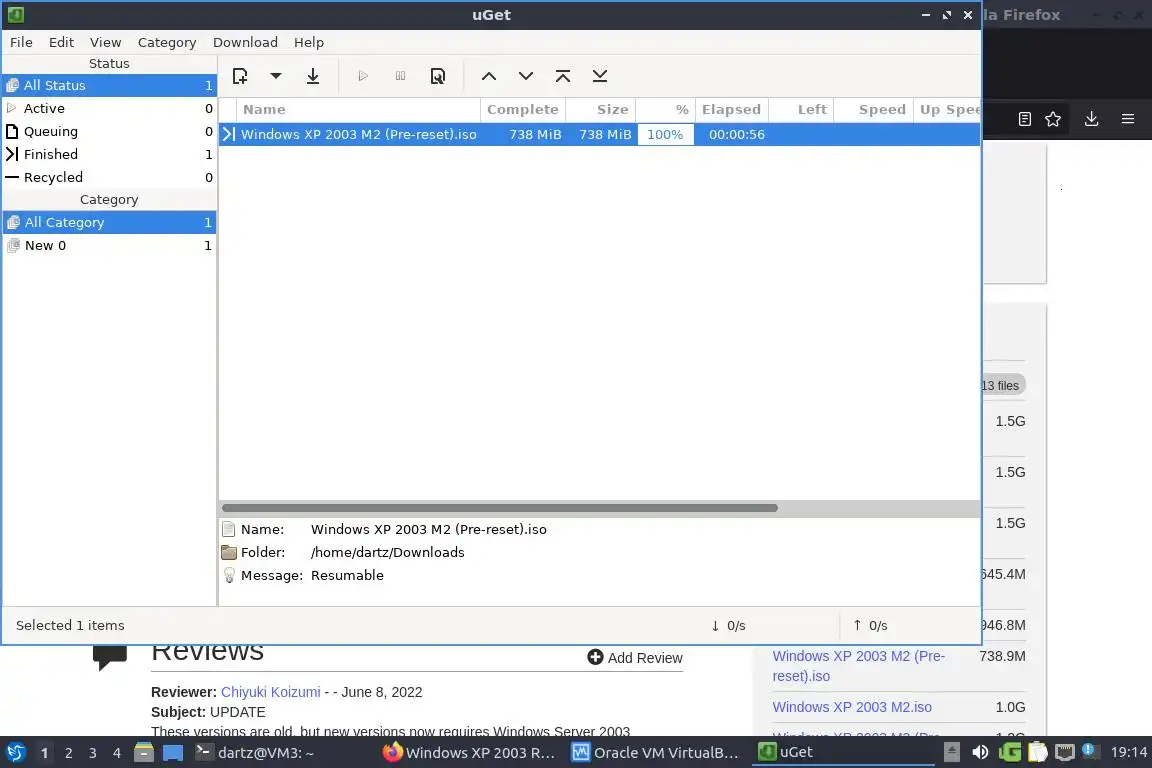Switch to workspace 3 in the taskbar
This screenshot has width=1152, height=768.
tap(93, 753)
